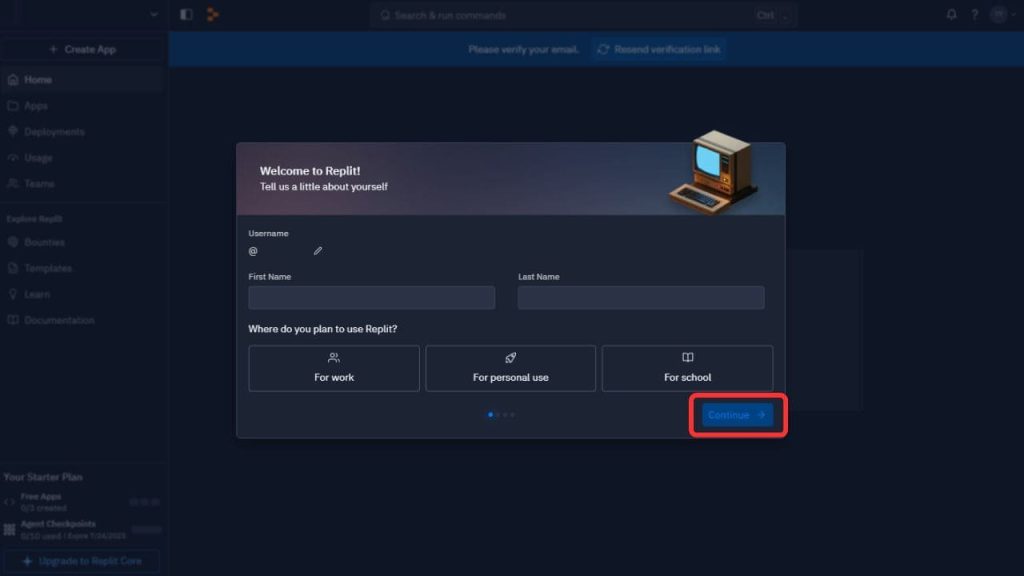
Task: Open the help question mark icon
Action: (974, 14)
